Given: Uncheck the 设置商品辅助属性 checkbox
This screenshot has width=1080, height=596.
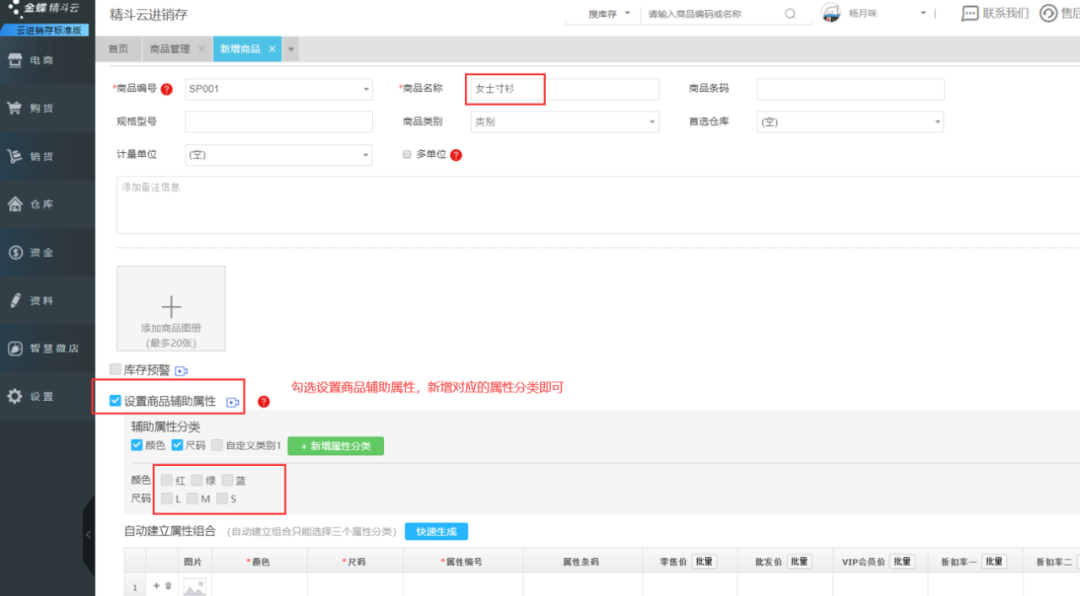Looking at the screenshot, I should [x=115, y=401].
